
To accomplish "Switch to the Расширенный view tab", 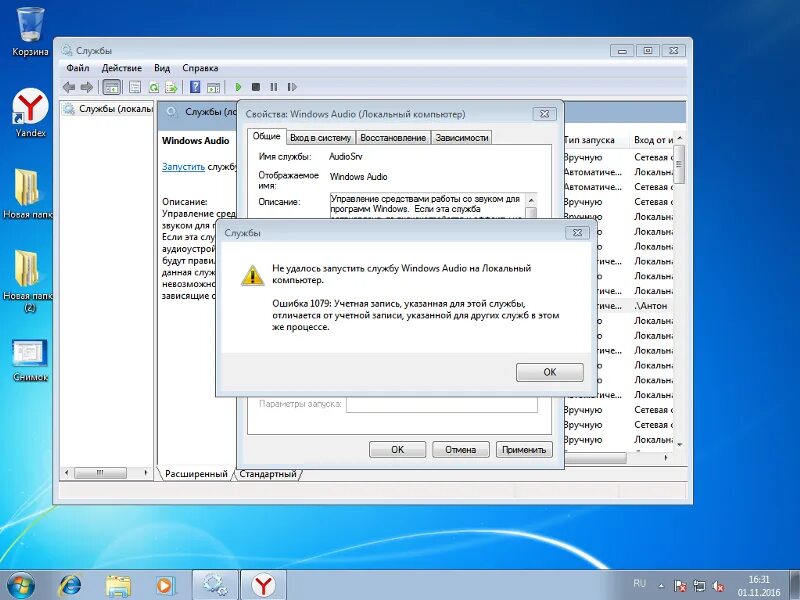I will point(196,474).
